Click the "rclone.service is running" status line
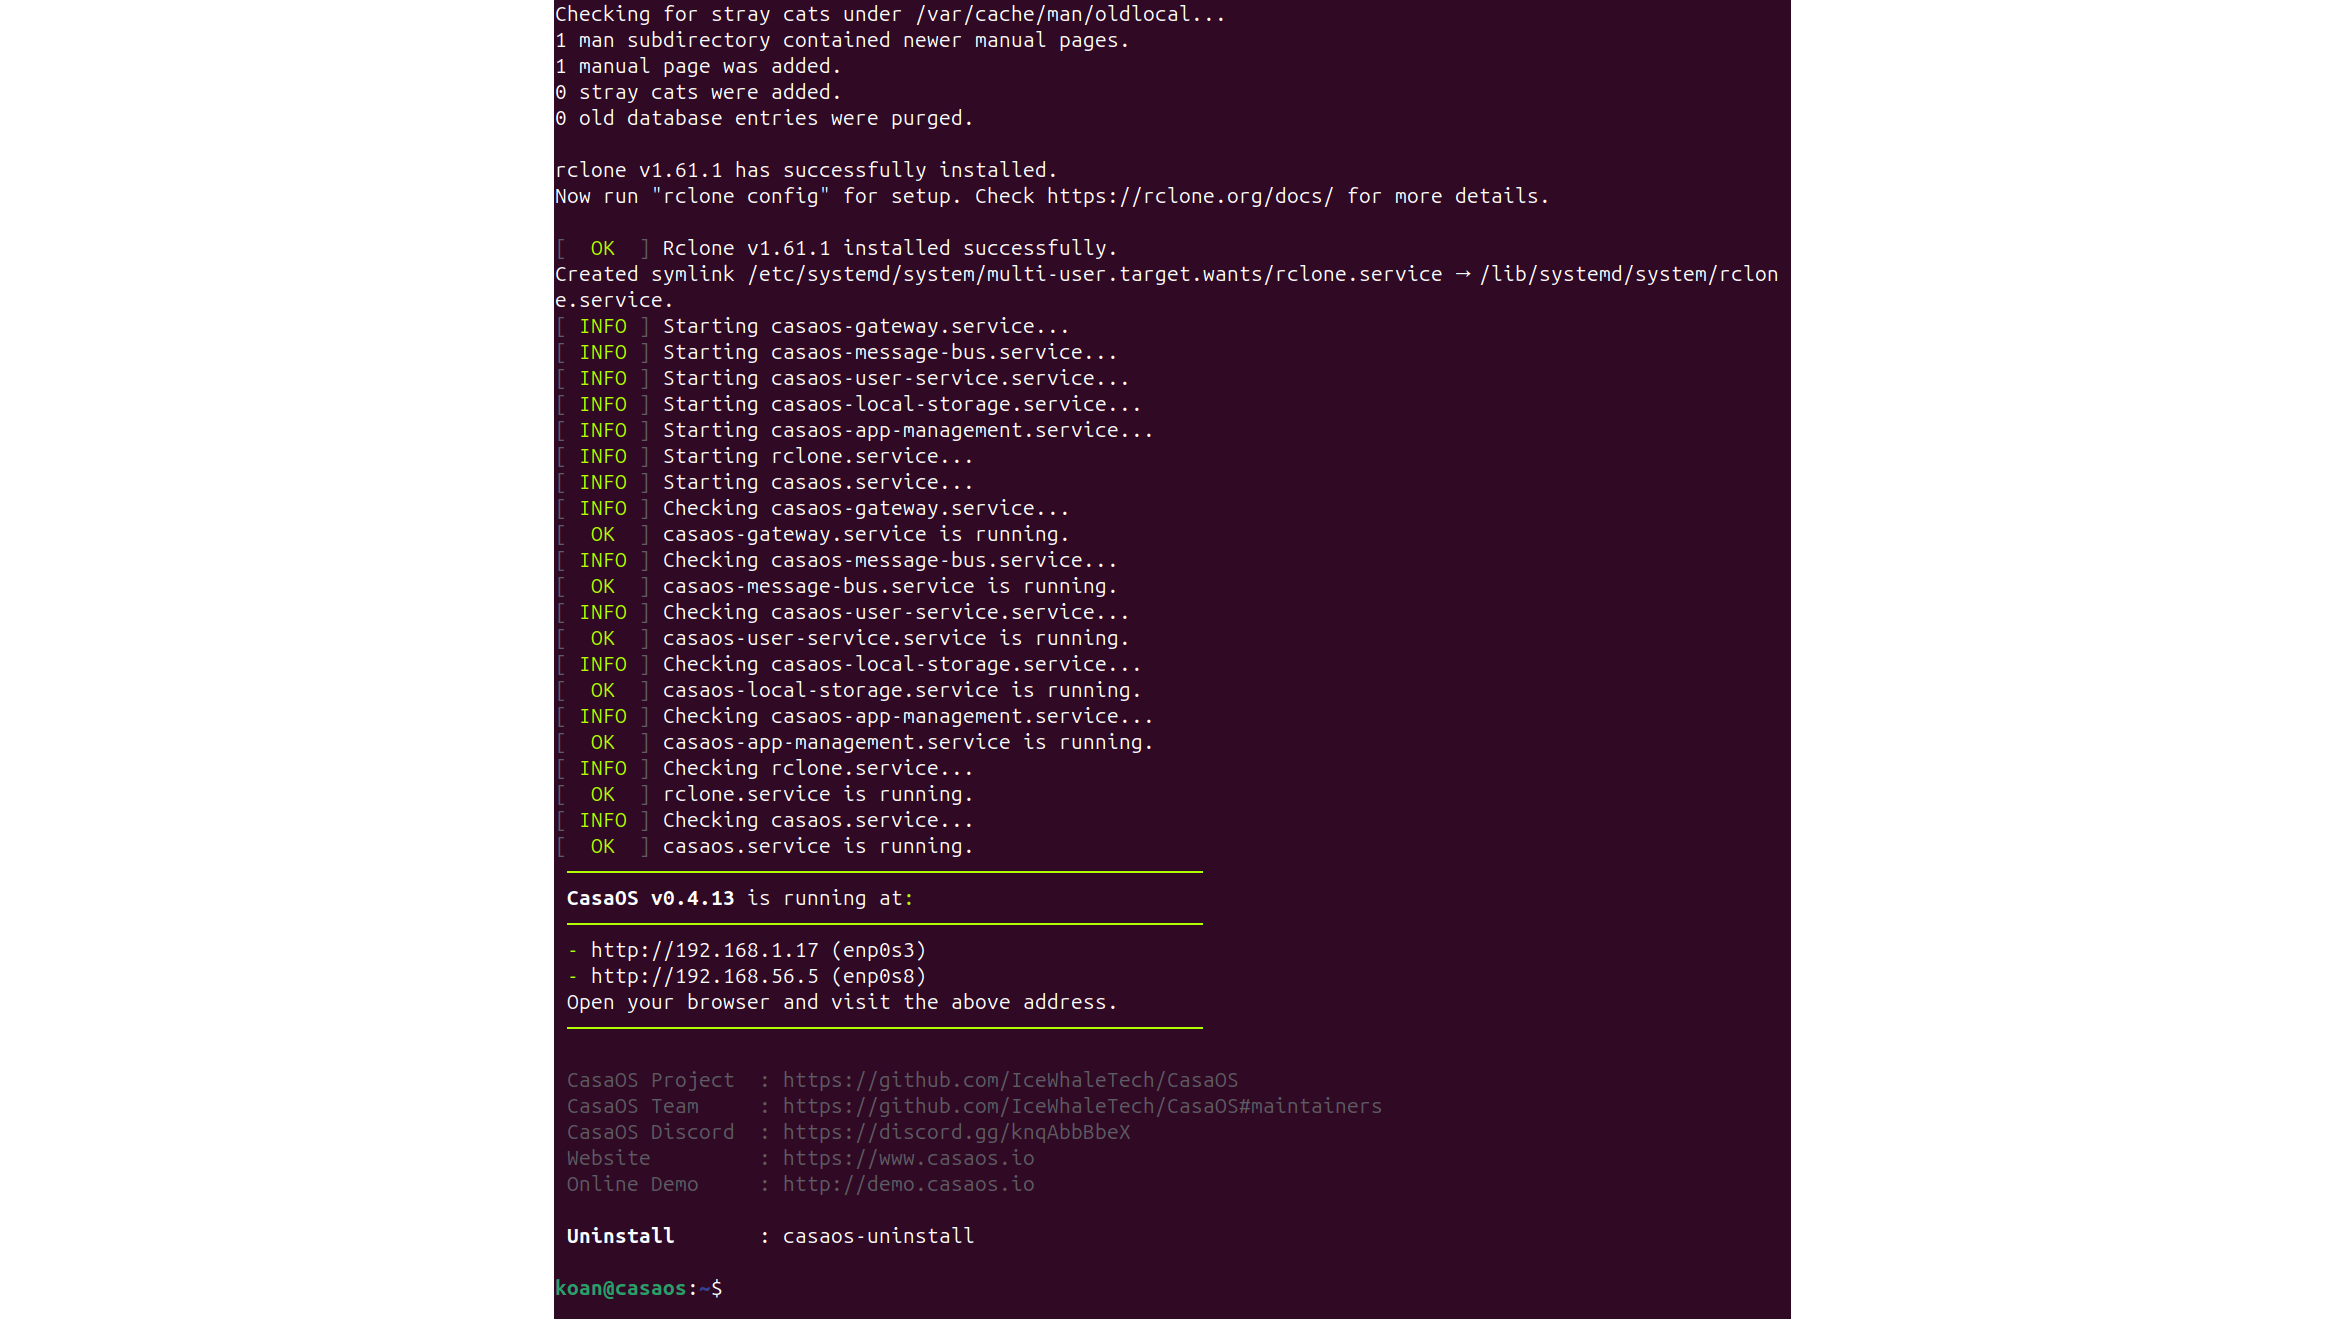 [816, 794]
